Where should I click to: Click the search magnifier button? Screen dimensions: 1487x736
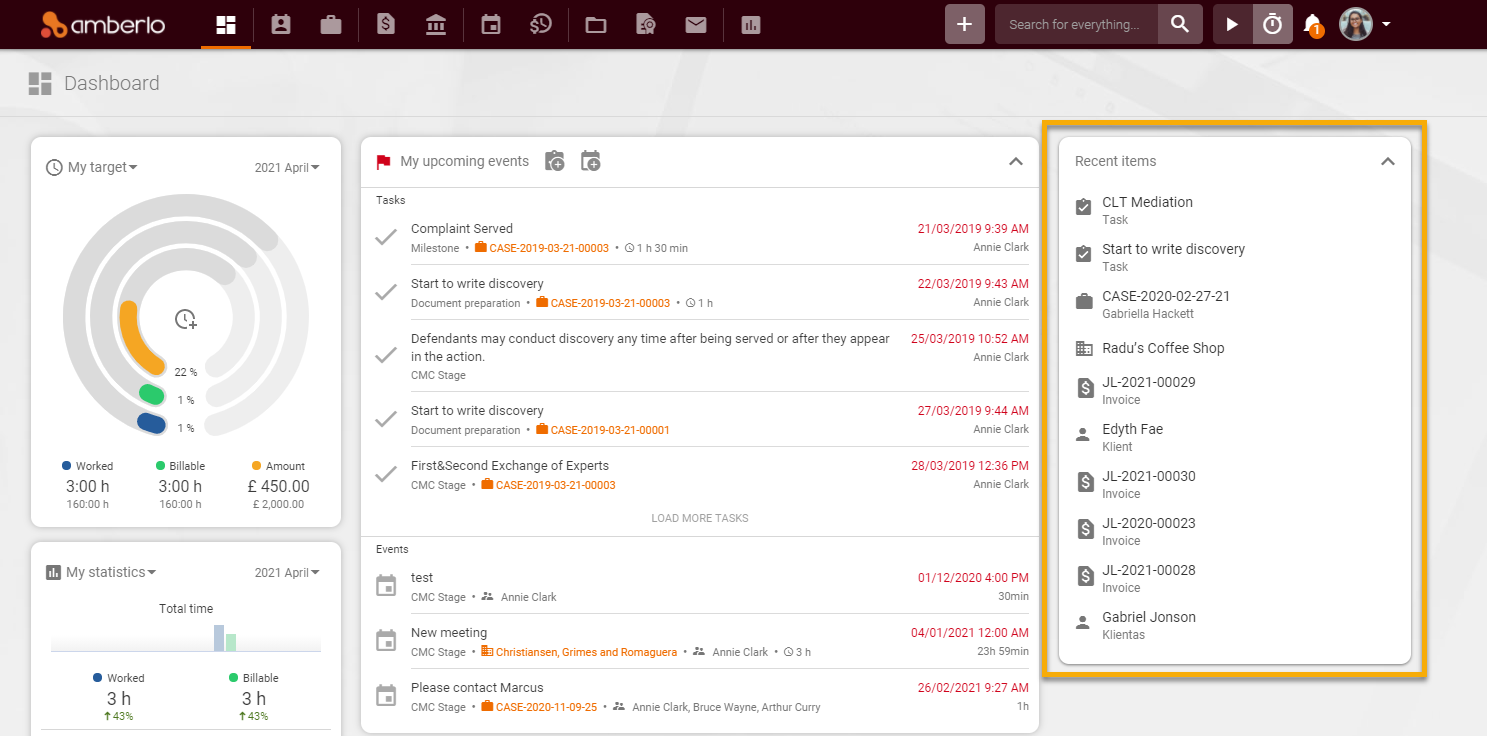tap(1180, 24)
